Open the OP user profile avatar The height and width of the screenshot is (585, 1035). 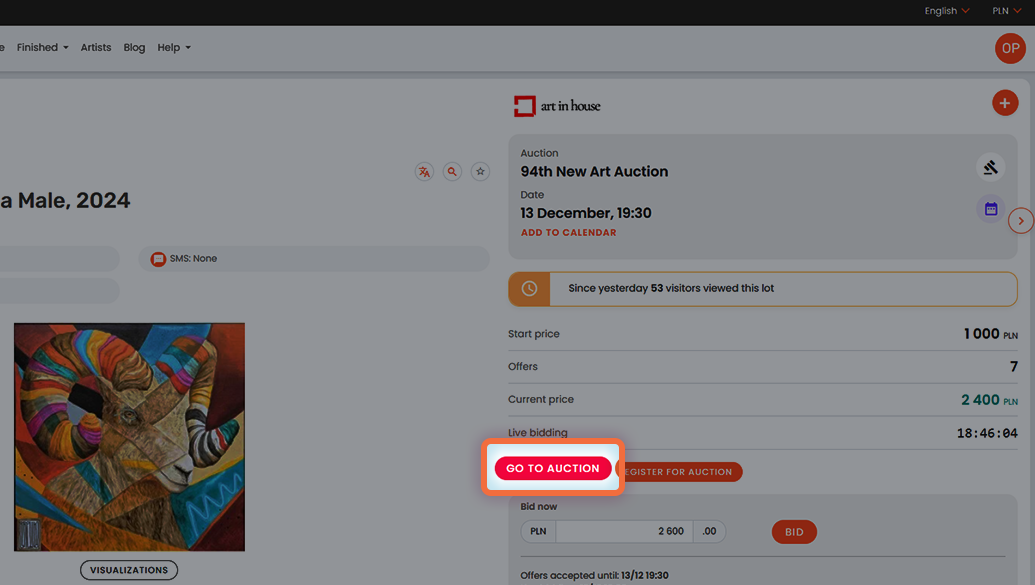point(1010,48)
